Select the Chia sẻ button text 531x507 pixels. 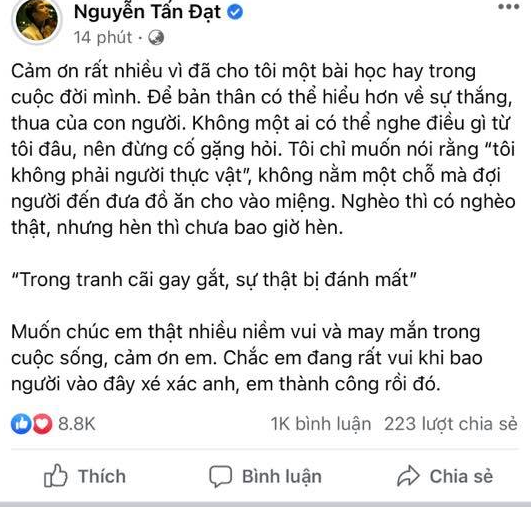(x=461, y=476)
